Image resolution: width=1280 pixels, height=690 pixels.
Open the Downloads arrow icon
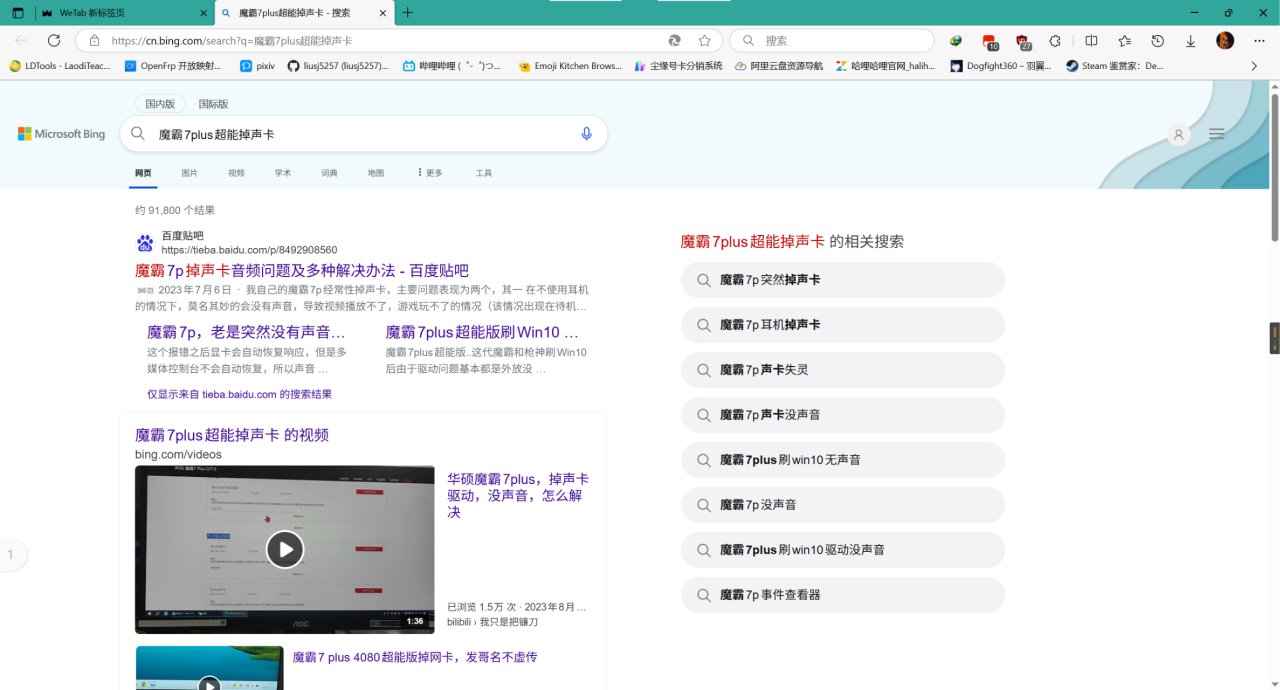click(x=1191, y=41)
